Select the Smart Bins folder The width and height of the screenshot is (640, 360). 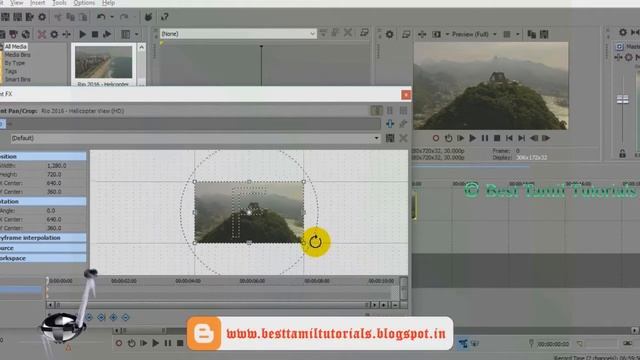tap(18, 79)
